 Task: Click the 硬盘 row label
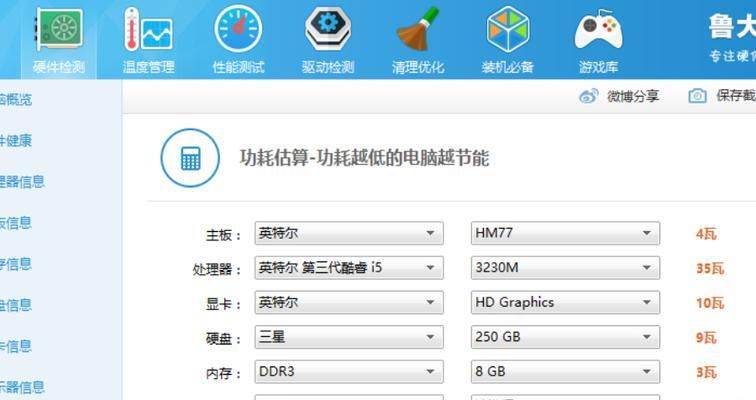(223, 339)
